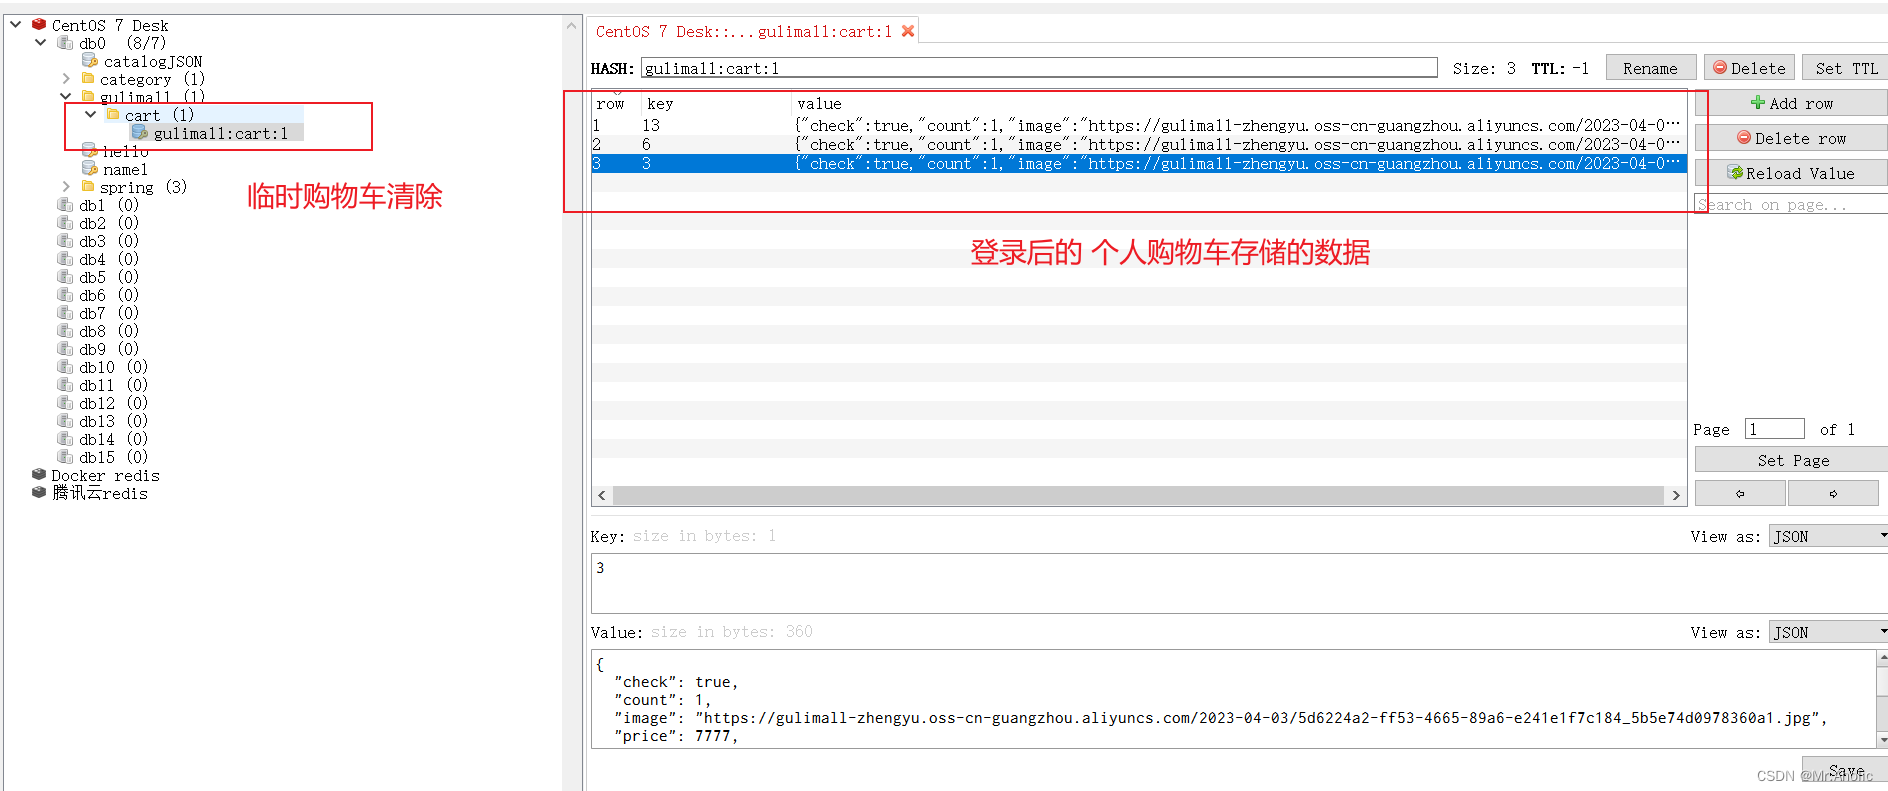The image size is (1888, 791).
Task: Click the CentOS 7 Desk server icon
Action: coord(39,24)
